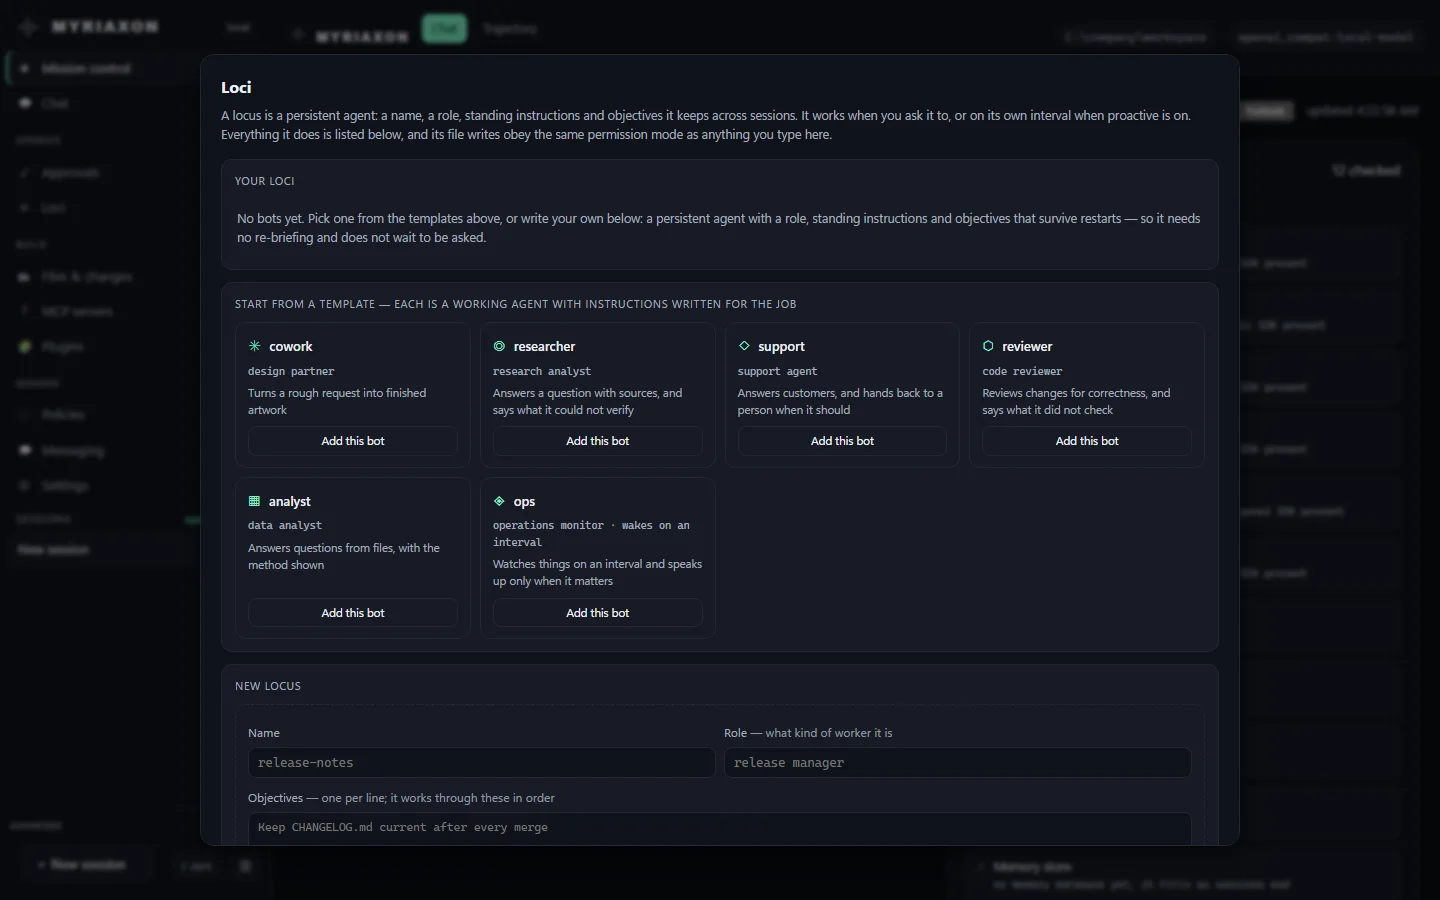1440x900 pixels.
Task: Focus the Name field with release-notes placeholder
Action: (x=481, y=762)
